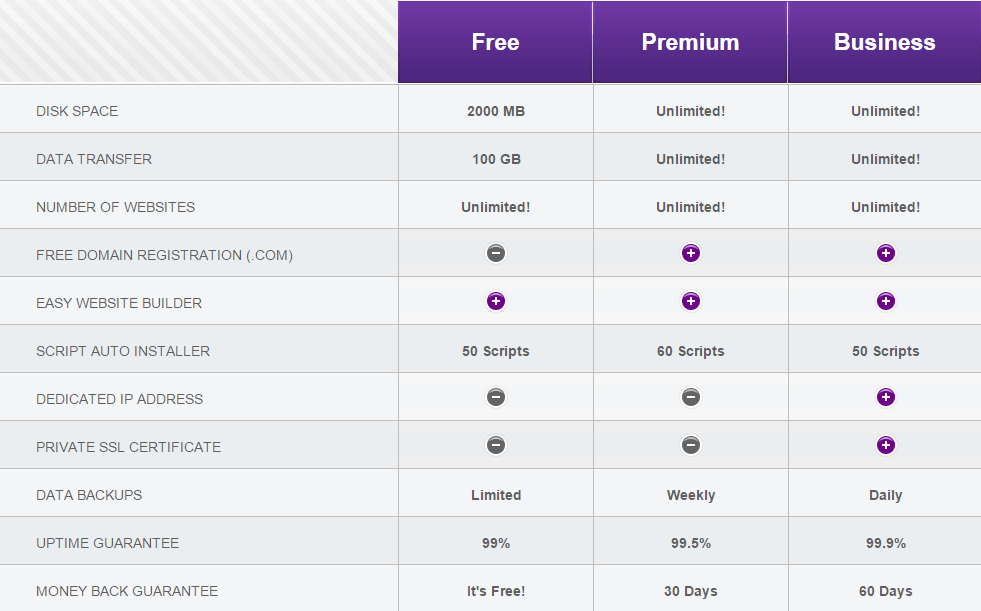The height and width of the screenshot is (611, 981).
Task: Click the DISK SPACE row label
Action: [77, 111]
